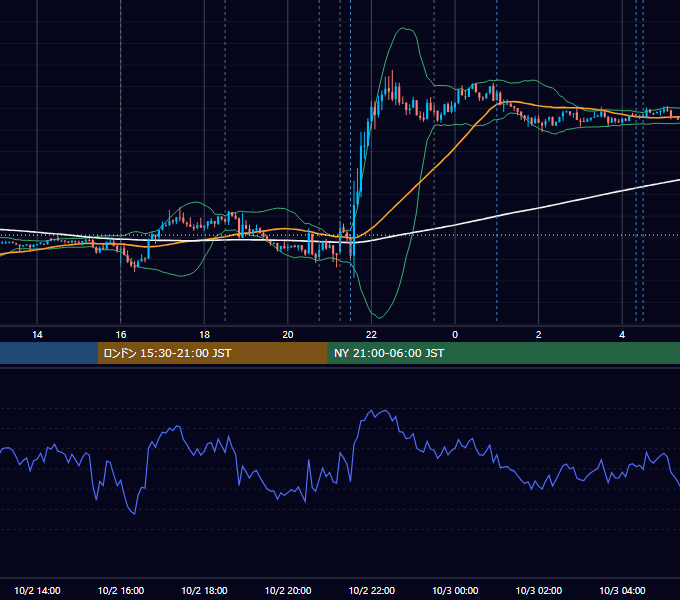Click the 16 hour label on price chart axis
Viewport: 680px width, 600px height.
pos(121,335)
